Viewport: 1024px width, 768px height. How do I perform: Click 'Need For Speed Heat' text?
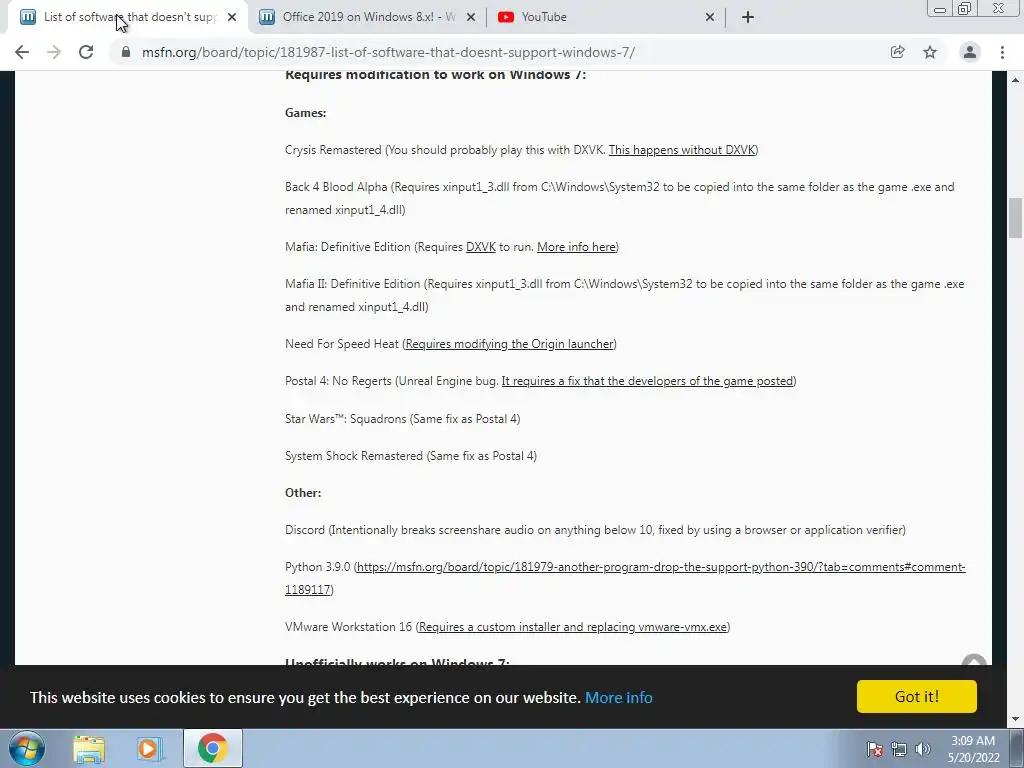tap(342, 344)
